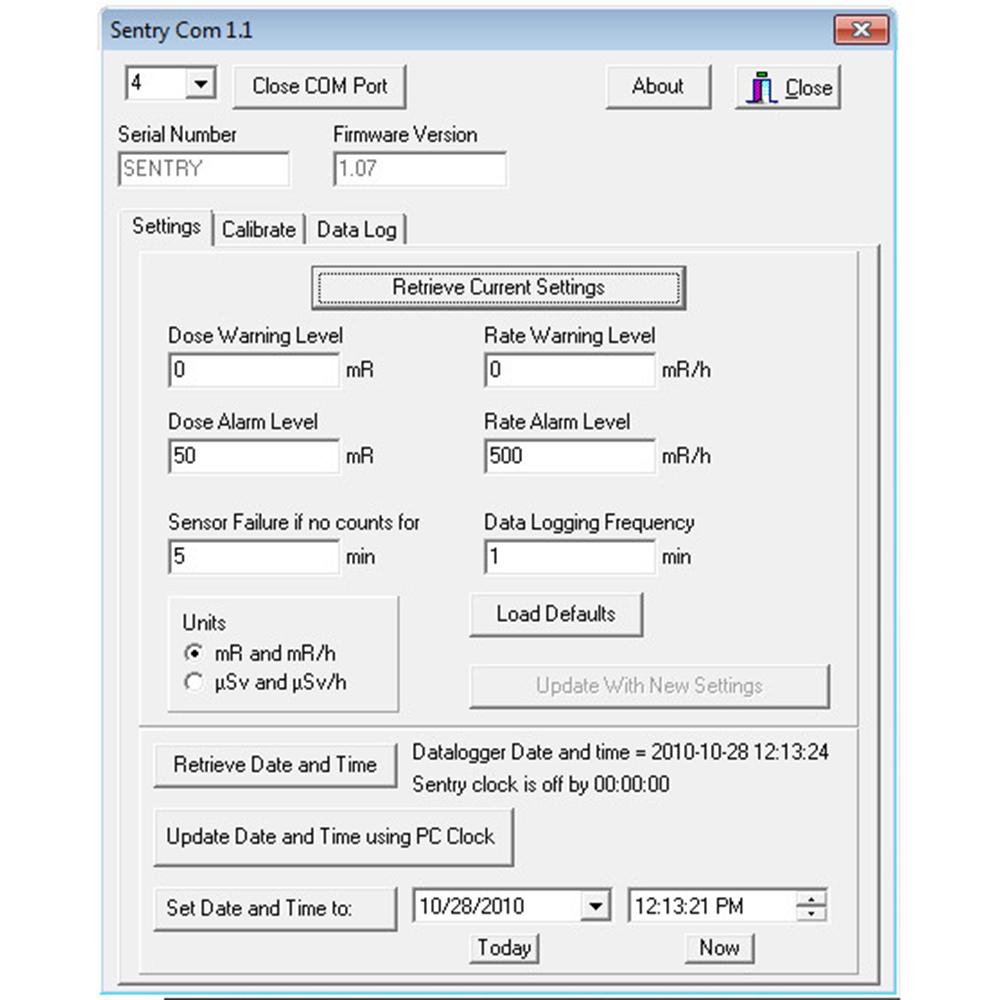Click Update With New Settings button
This screenshot has width=1000, height=1000.
click(x=650, y=686)
